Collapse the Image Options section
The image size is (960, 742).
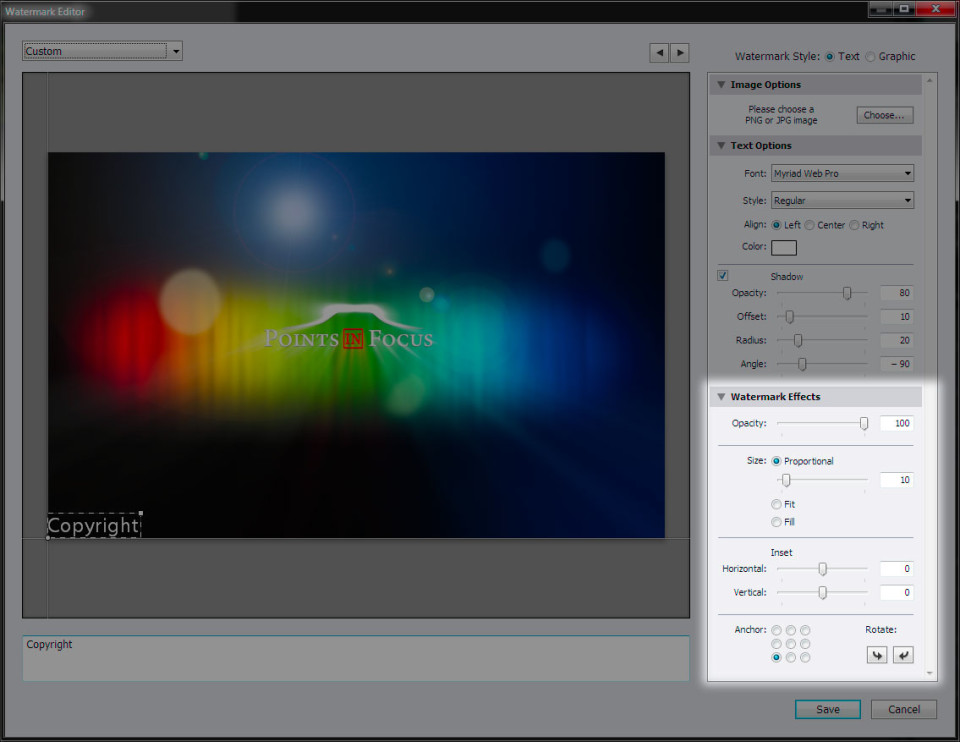(721, 84)
